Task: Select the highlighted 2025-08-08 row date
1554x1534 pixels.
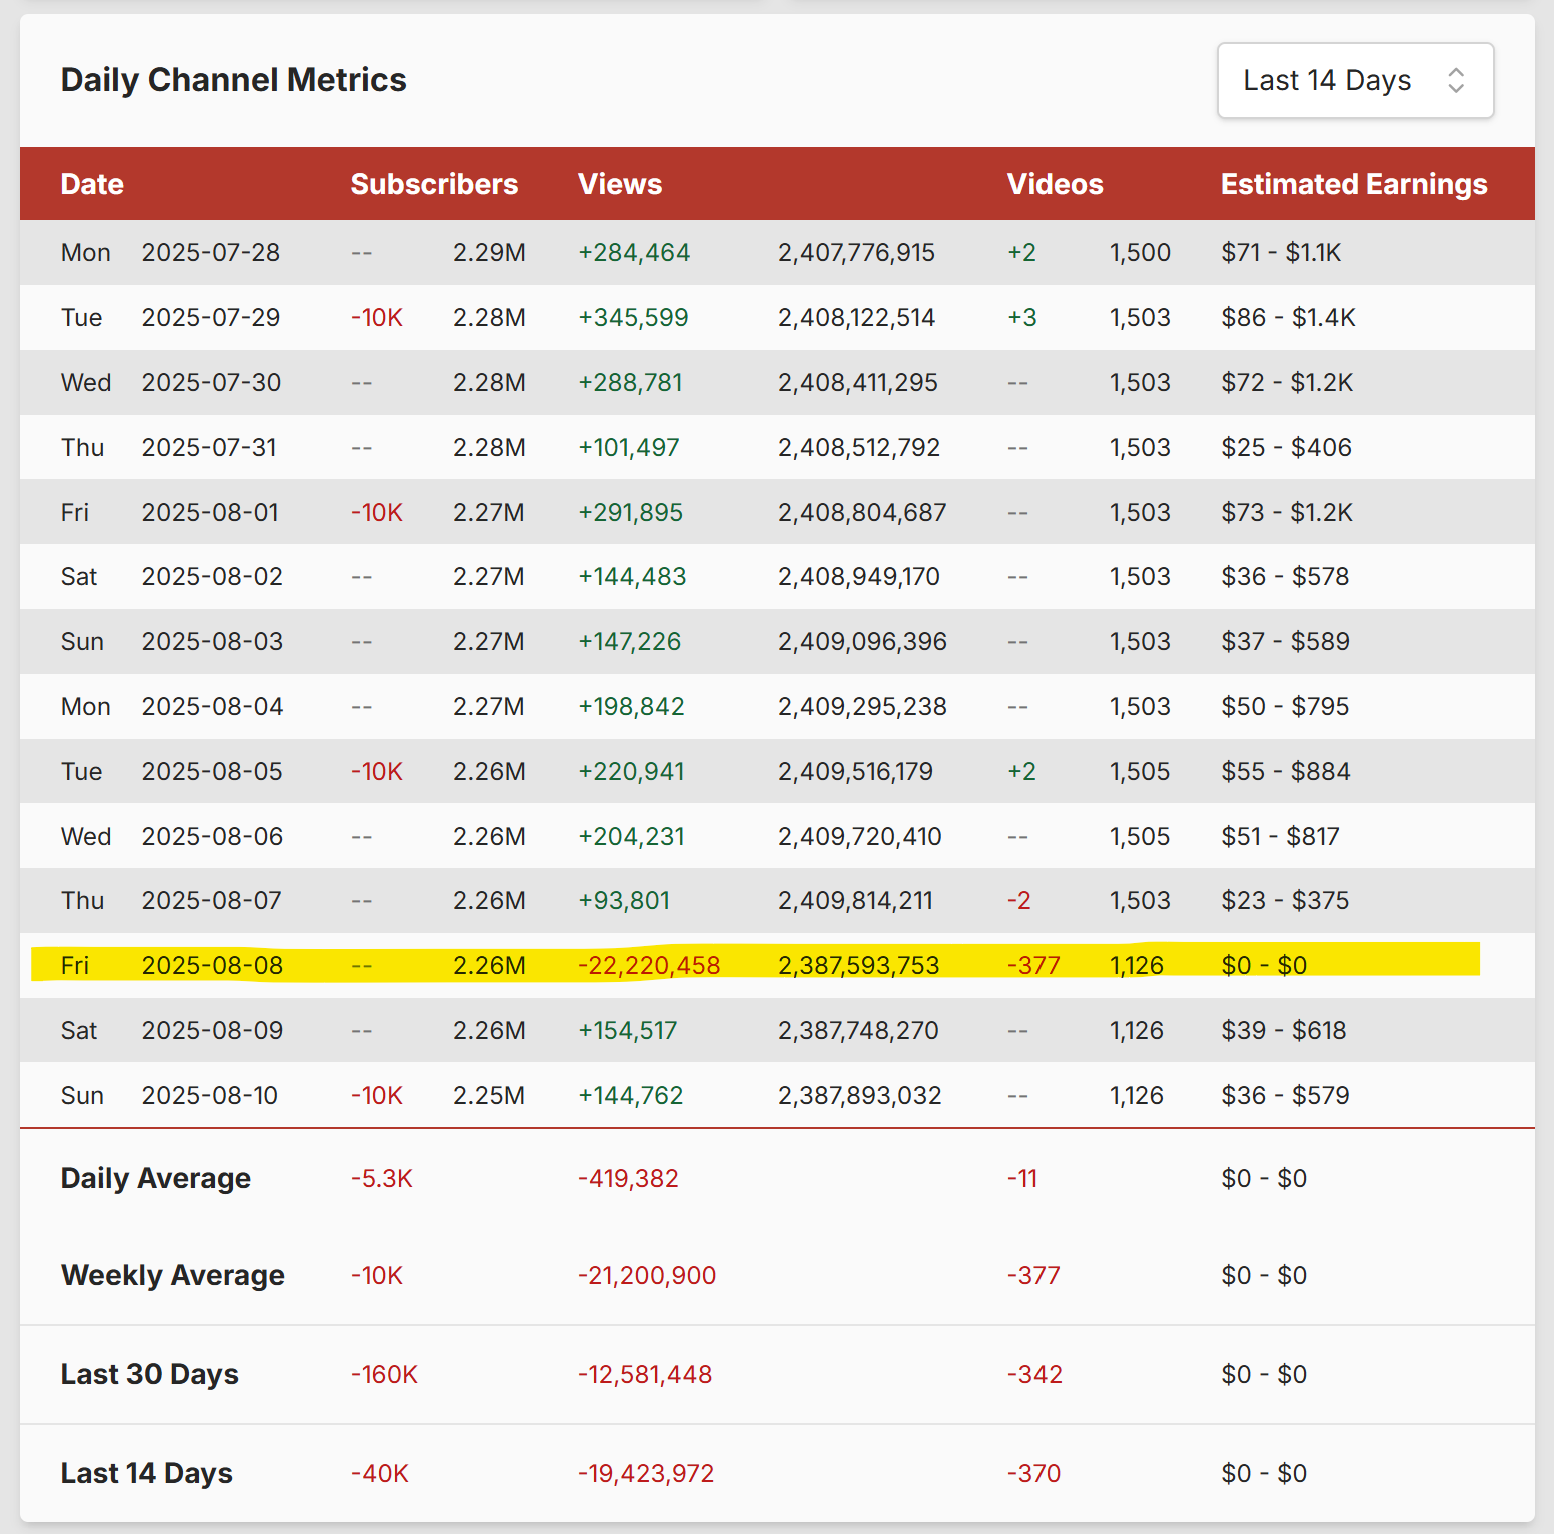Action: (x=212, y=965)
